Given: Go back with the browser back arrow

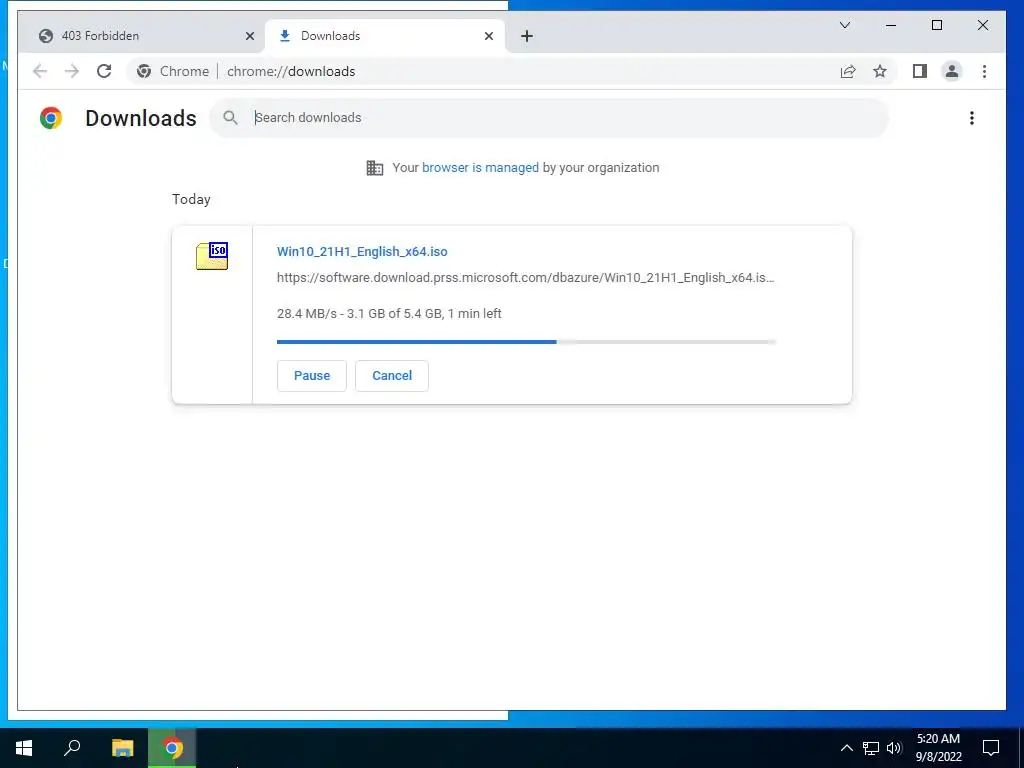Looking at the screenshot, I should click(x=40, y=71).
